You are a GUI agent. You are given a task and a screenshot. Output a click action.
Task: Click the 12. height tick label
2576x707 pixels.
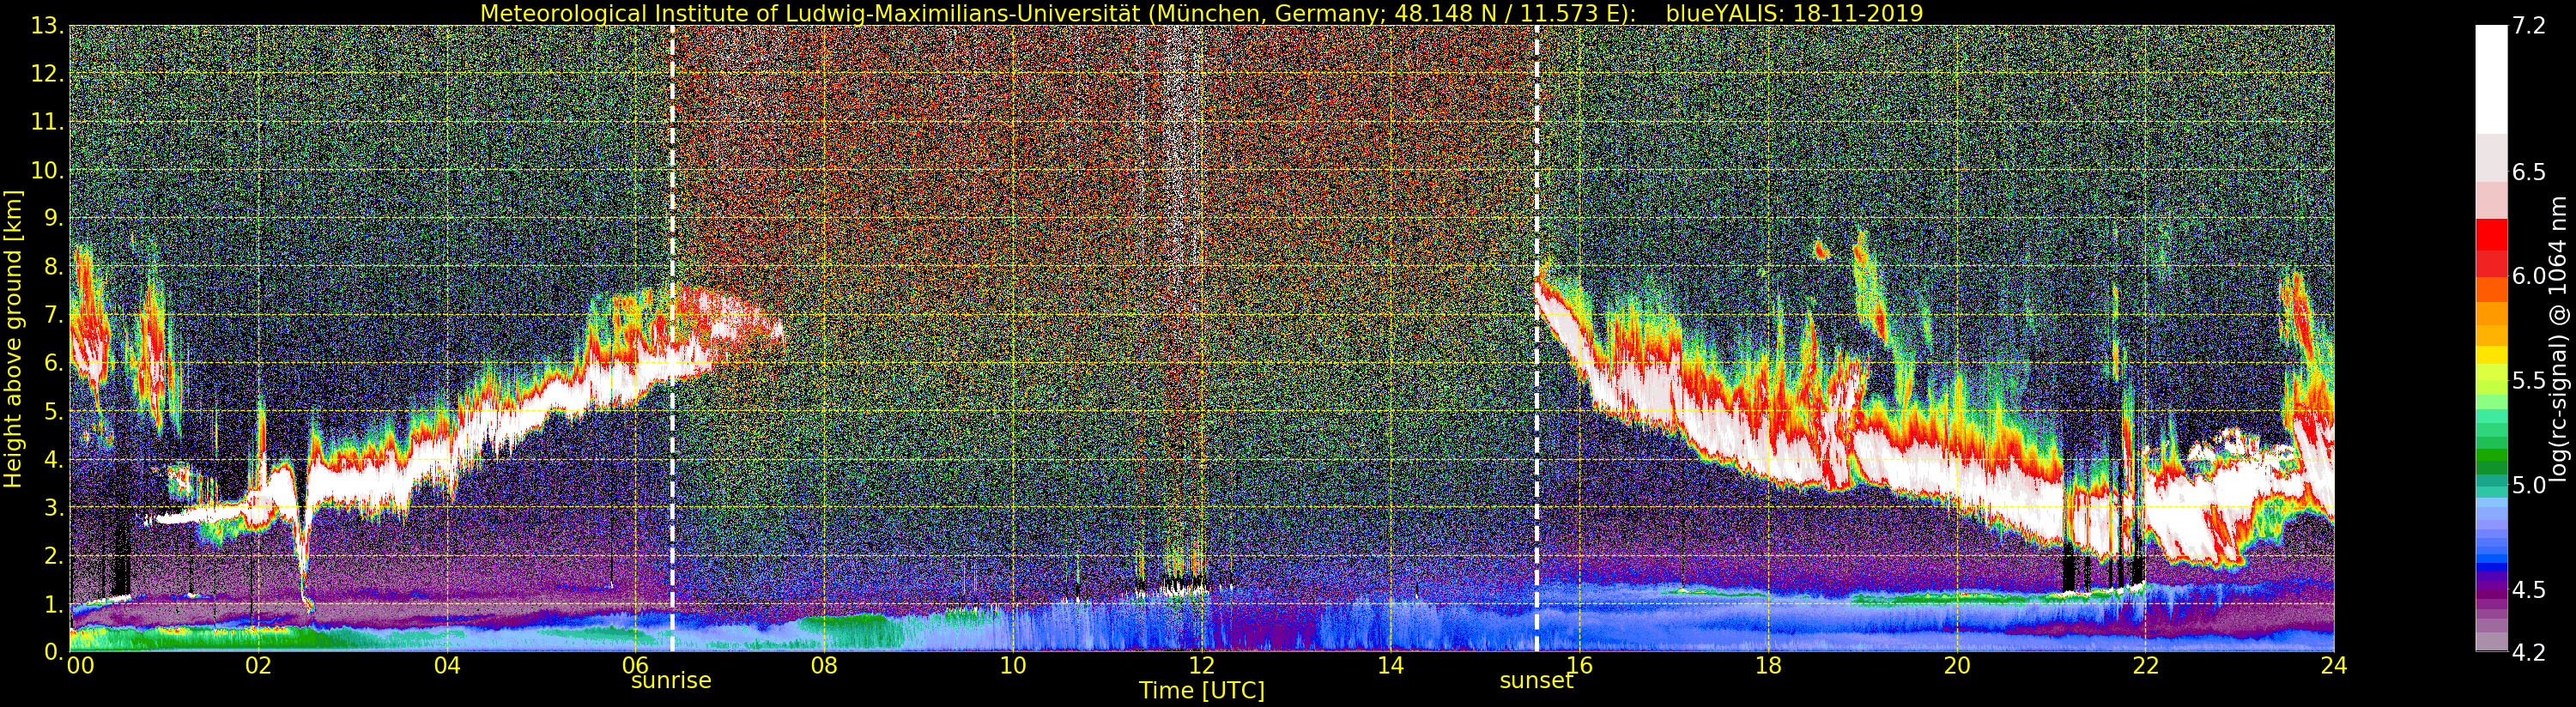[48, 74]
